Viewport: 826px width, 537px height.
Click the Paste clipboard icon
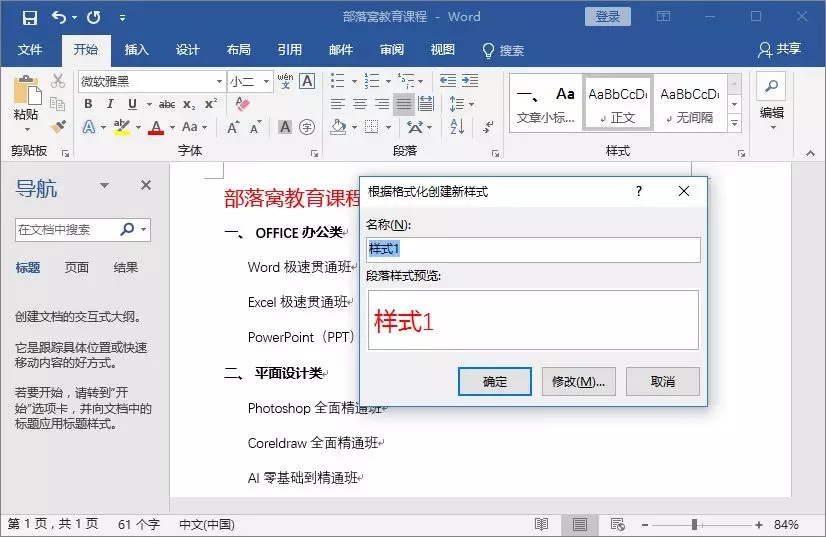pos(26,90)
